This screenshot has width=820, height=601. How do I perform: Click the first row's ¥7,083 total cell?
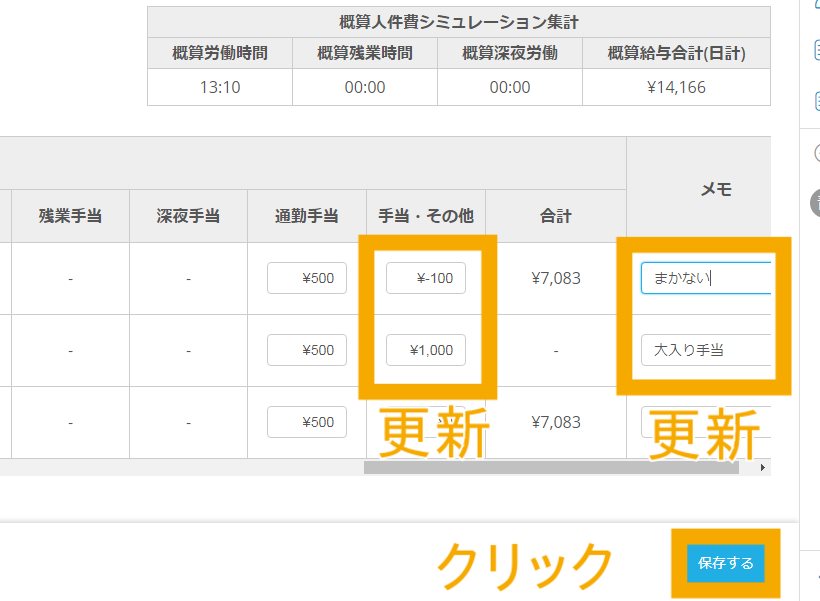click(556, 279)
